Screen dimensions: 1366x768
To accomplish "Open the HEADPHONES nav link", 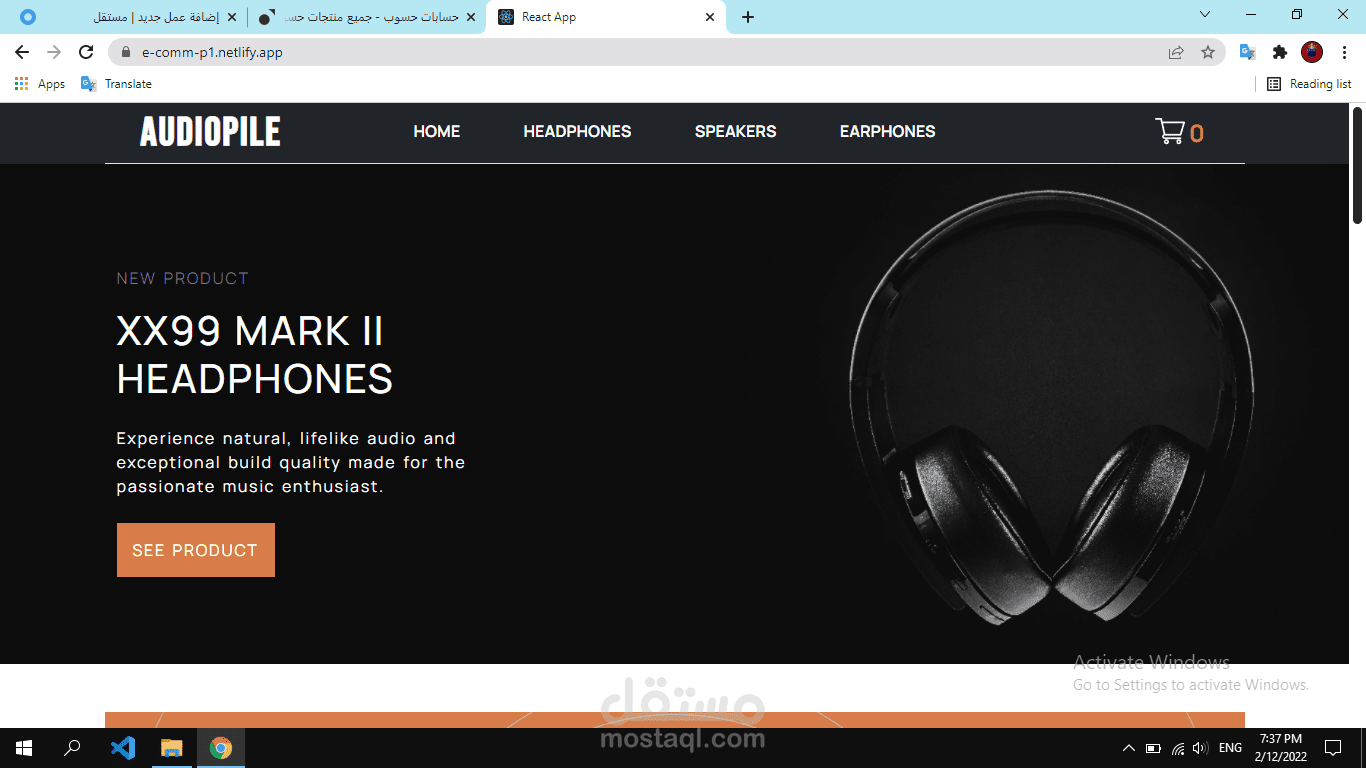I will click(x=577, y=131).
